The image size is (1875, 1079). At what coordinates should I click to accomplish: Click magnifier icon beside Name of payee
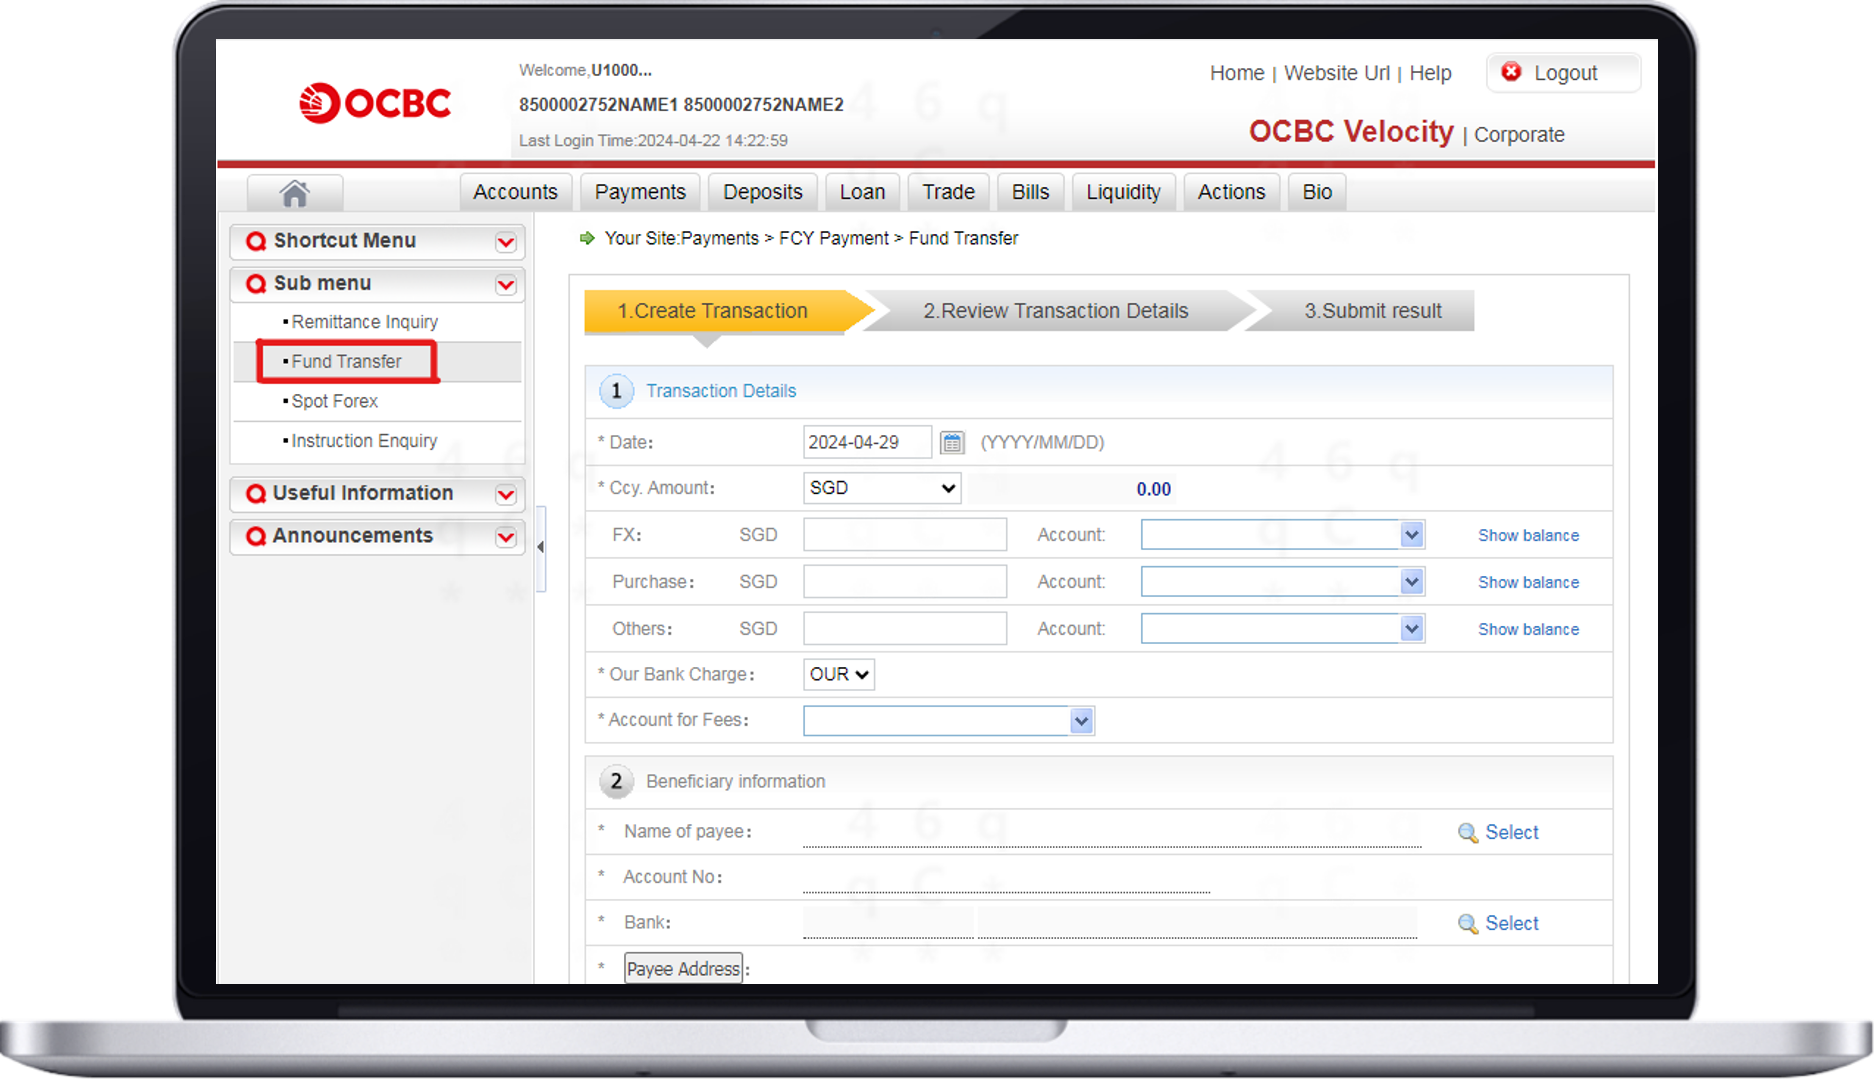1467,833
